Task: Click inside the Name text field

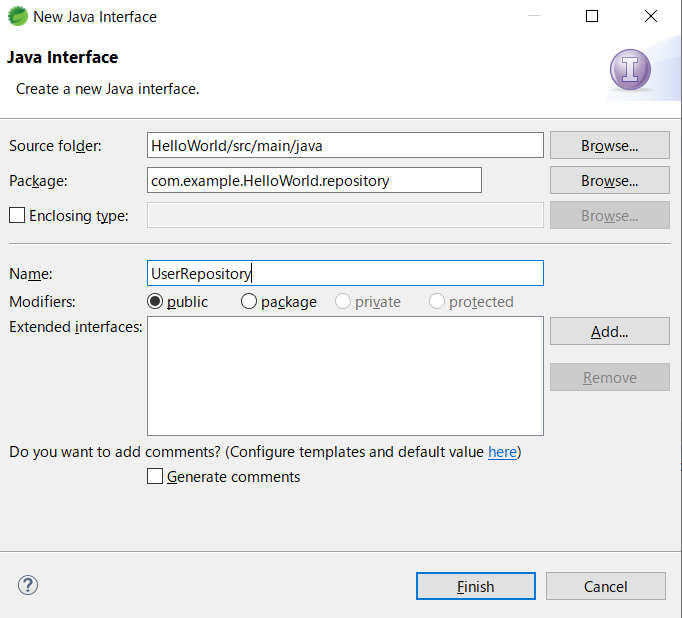Action: coord(345,273)
